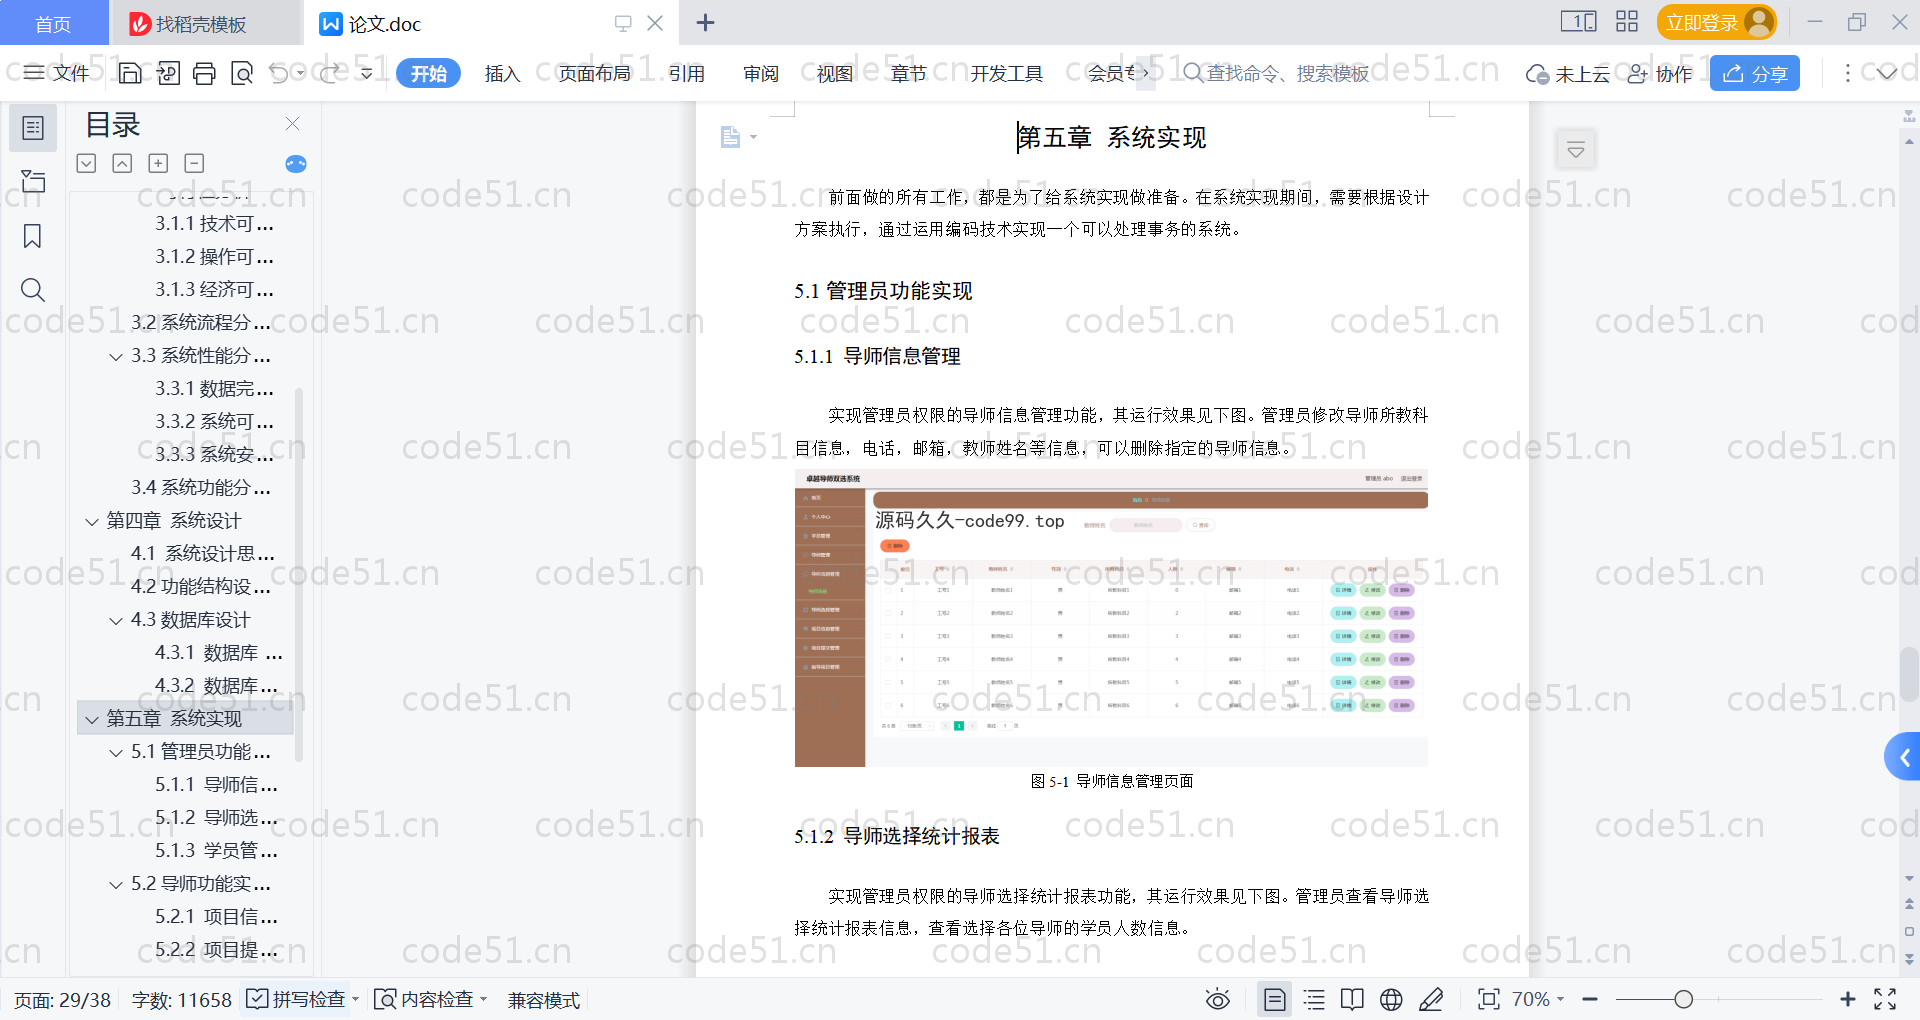
Task: Click the pen annotation icon
Action: (x=1431, y=999)
